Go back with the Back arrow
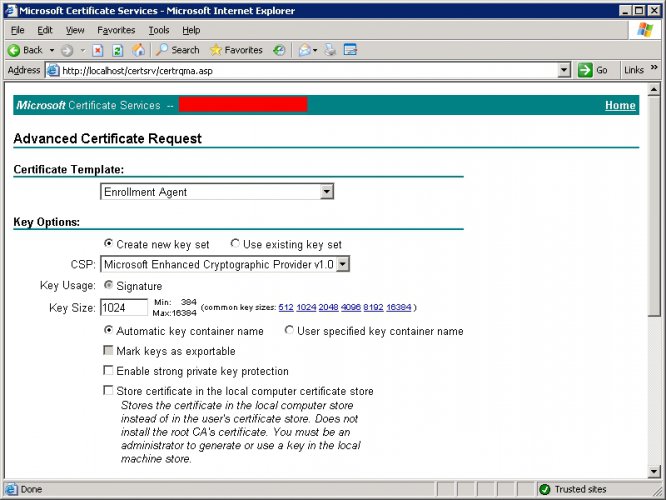 pyautogui.click(x=25, y=50)
